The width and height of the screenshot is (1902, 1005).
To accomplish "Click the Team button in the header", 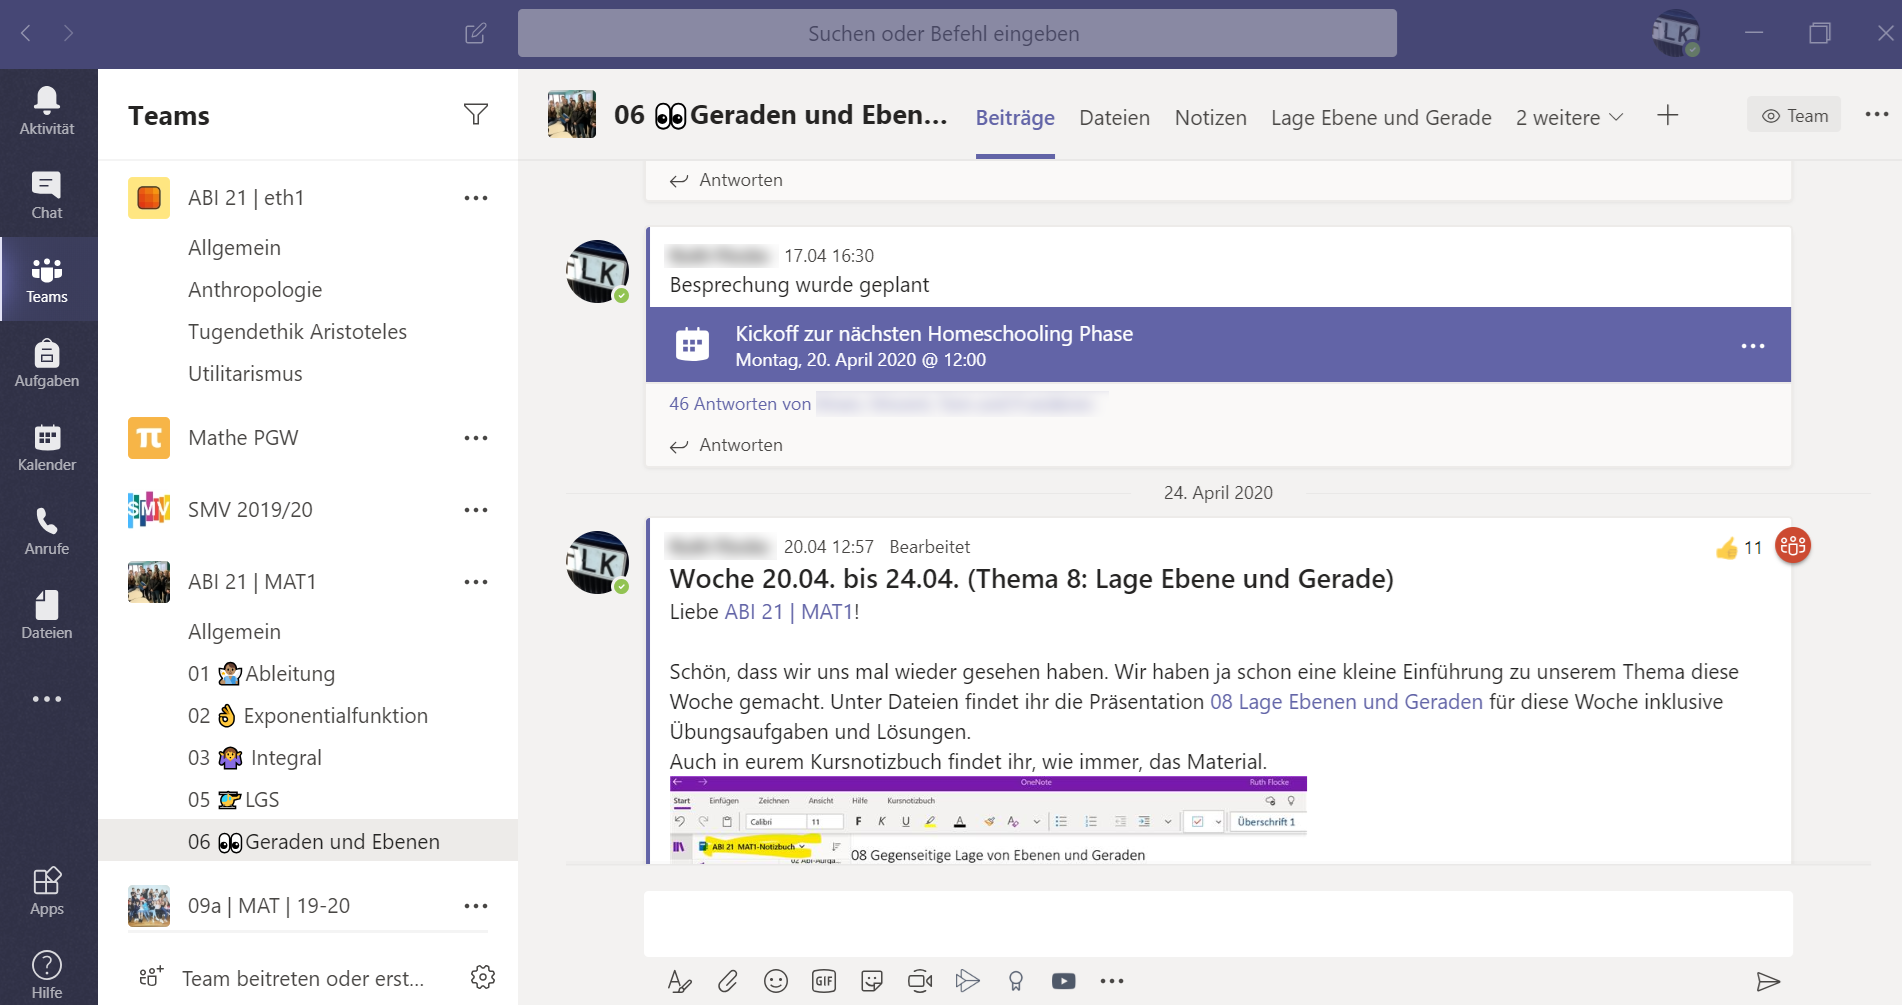I will tap(1793, 114).
